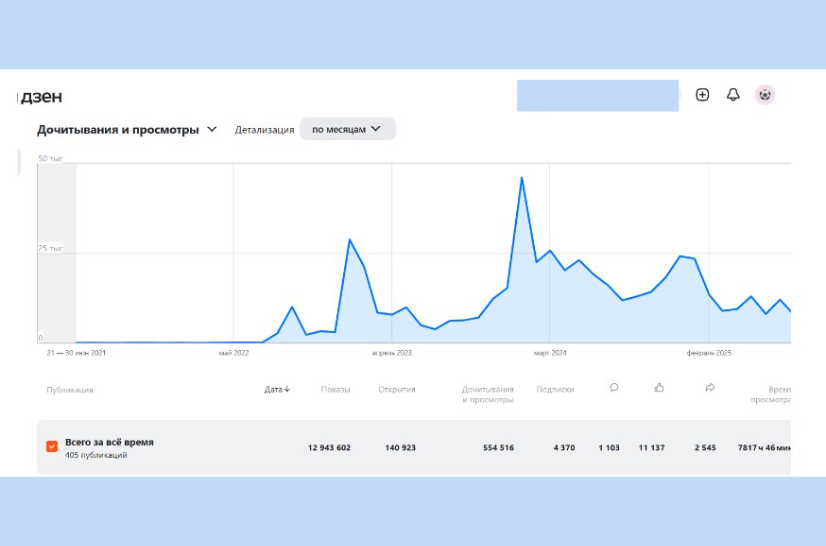
Task: Click the 'апрель 2023' axis label
Action: 392,353
